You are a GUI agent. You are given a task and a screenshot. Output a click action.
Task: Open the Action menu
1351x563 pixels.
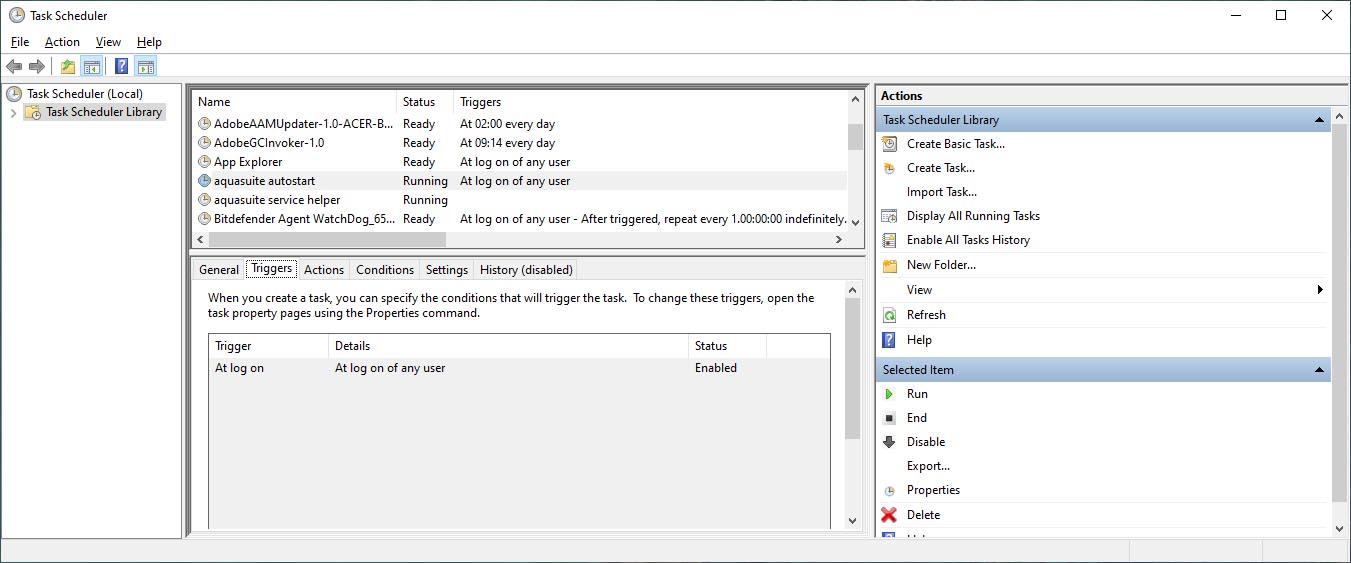[62, 42]
